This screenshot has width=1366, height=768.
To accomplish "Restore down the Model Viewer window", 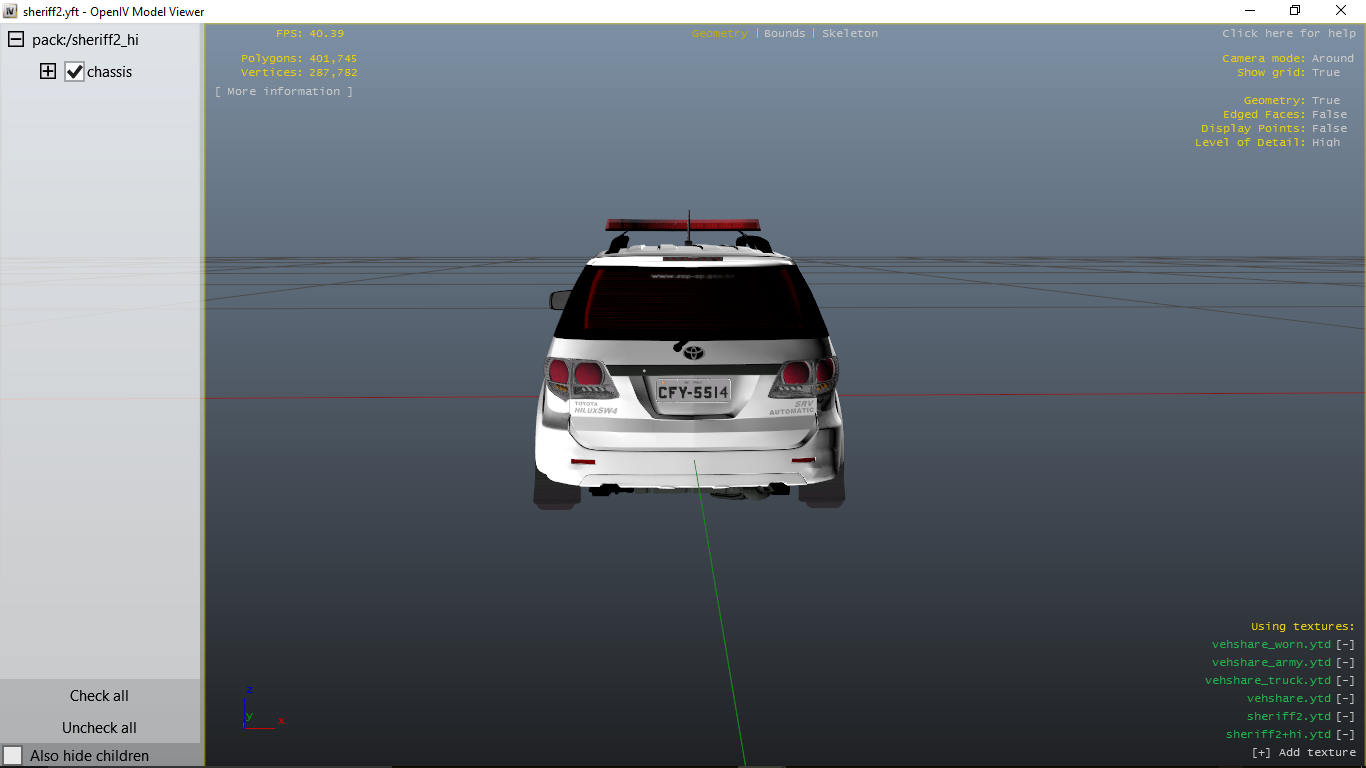I will click(x=1295, y=11).
